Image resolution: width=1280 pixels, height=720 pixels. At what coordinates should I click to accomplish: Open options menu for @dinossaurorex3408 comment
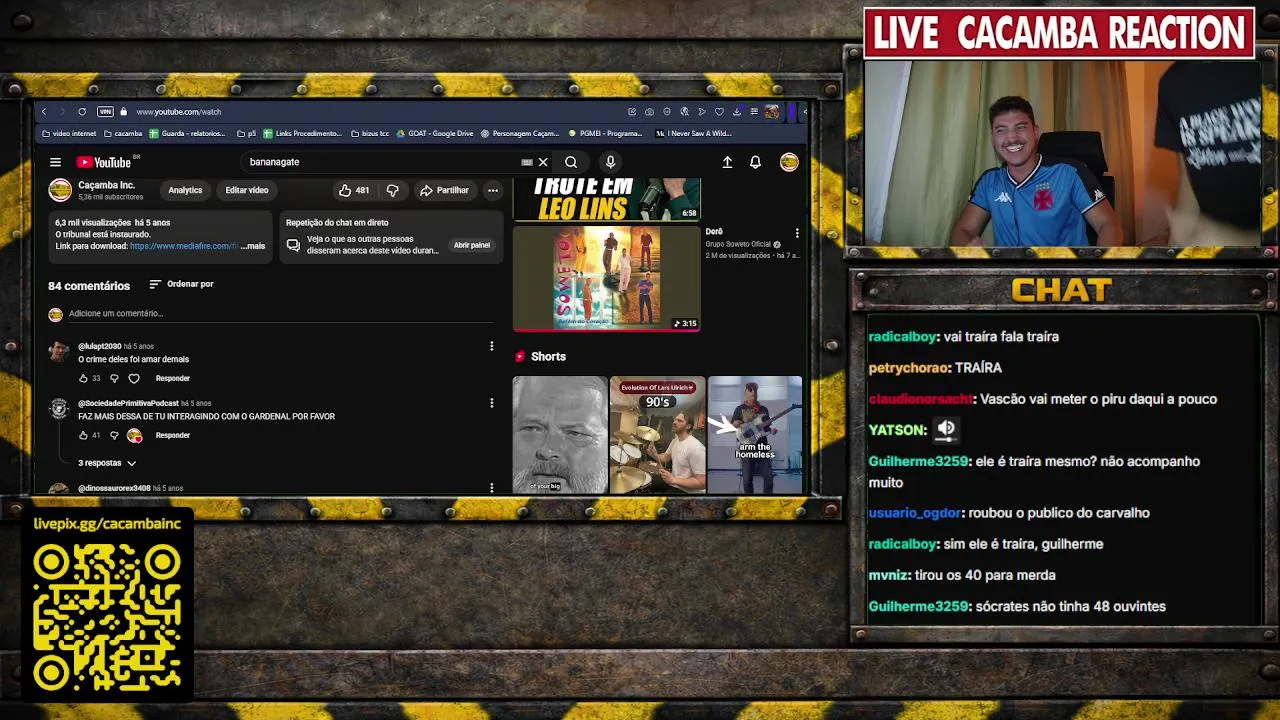(491, 488)
